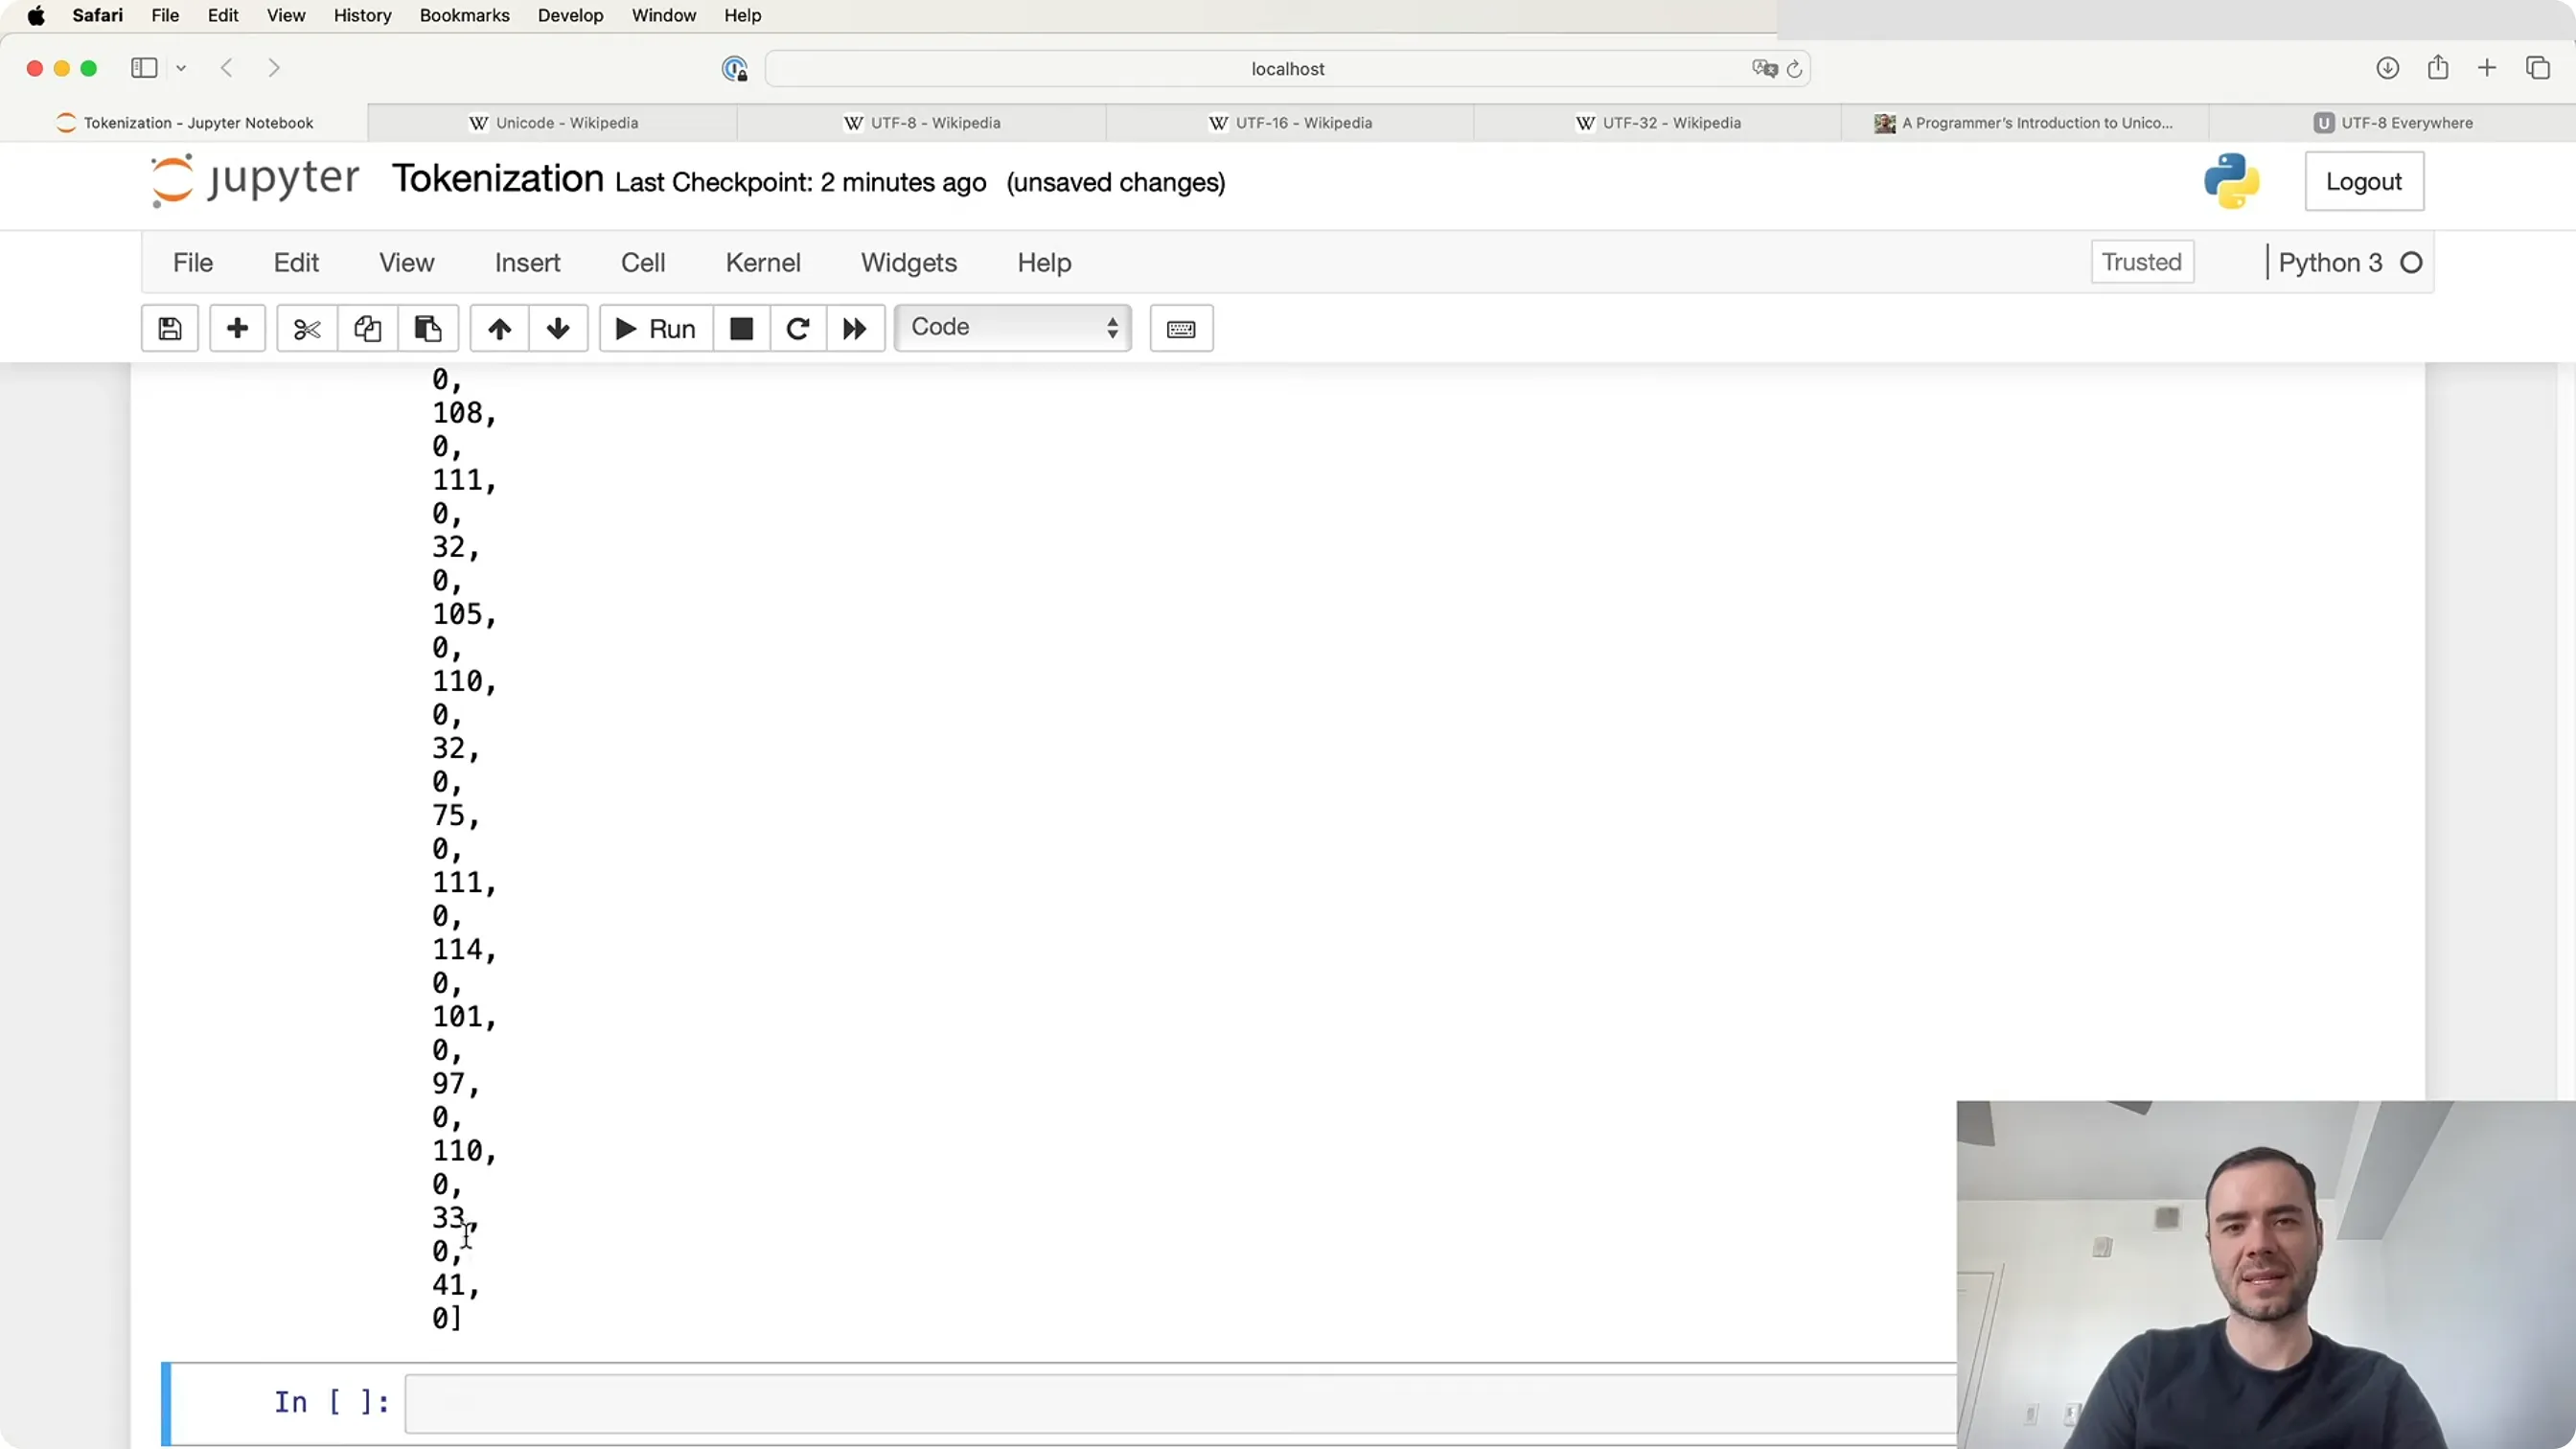
Task: Click the empty In [ ] code cell input
Action: tap(1180, 1403)
